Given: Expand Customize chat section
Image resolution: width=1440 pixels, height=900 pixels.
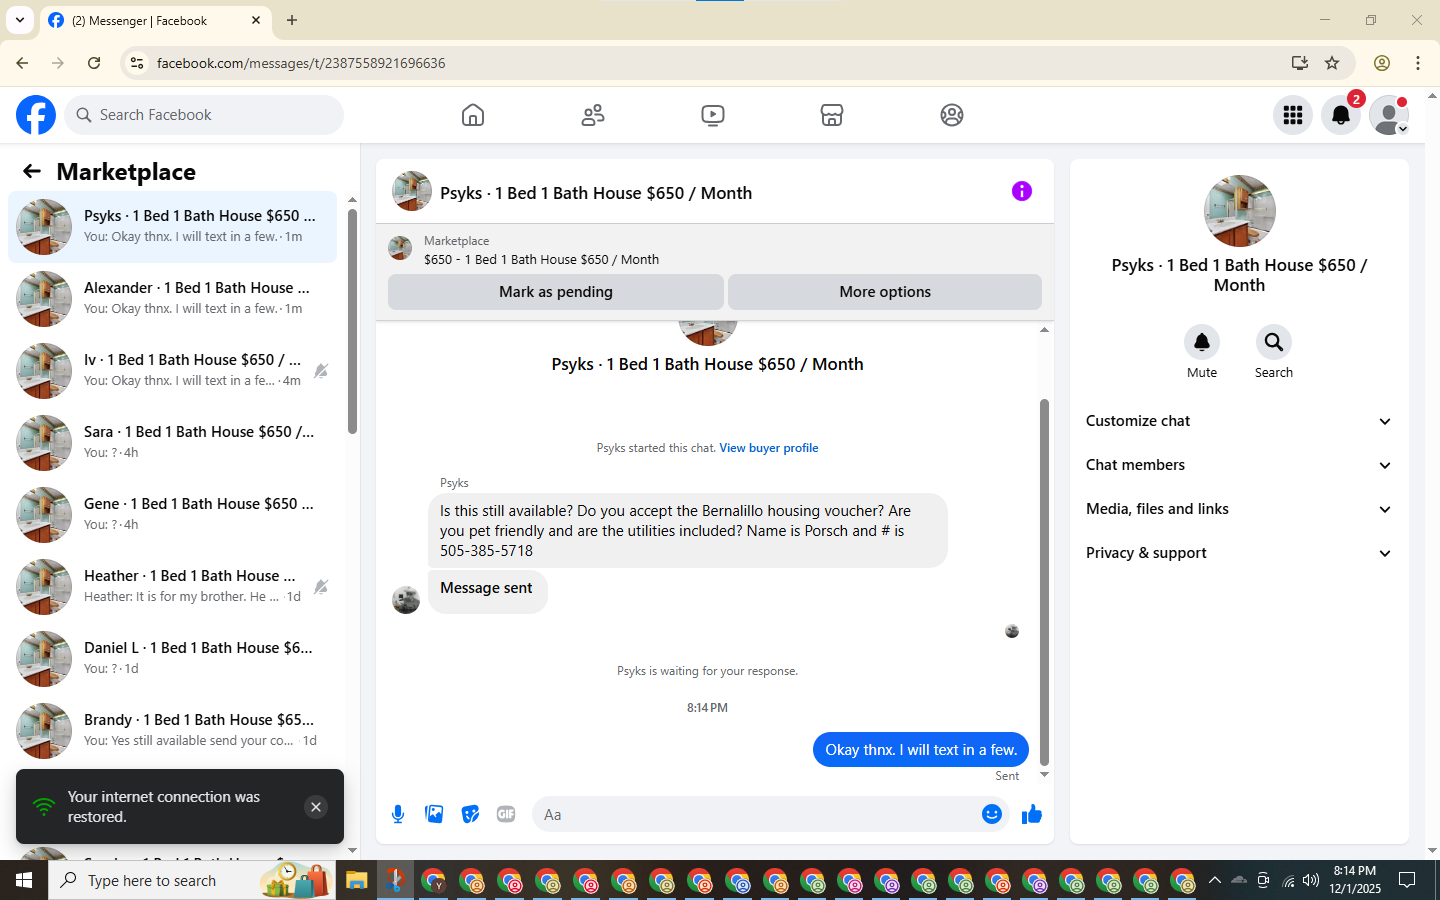Looking at the screenshot, I should pos(1239,421).
